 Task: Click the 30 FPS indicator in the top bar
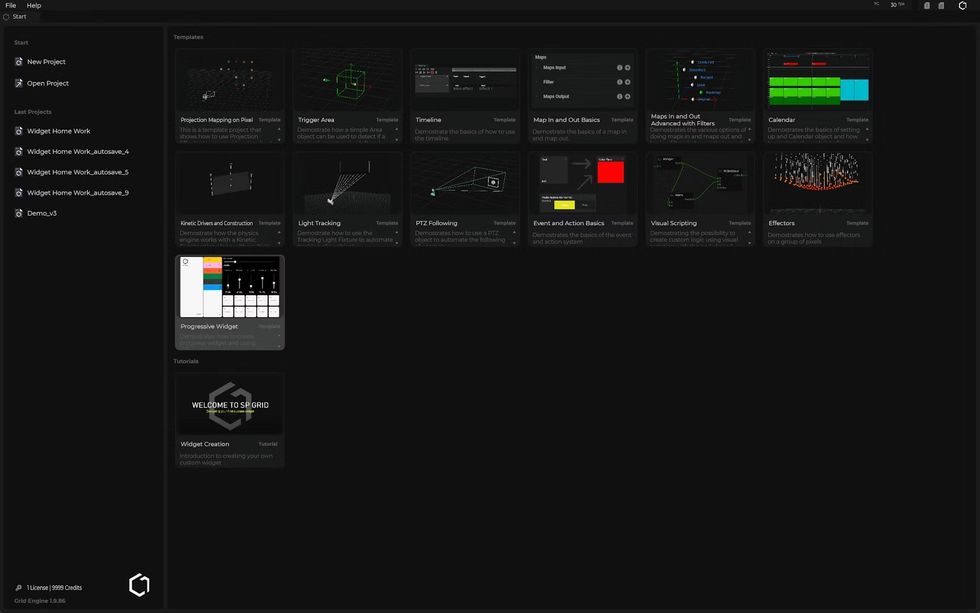[x=896, y=5]
